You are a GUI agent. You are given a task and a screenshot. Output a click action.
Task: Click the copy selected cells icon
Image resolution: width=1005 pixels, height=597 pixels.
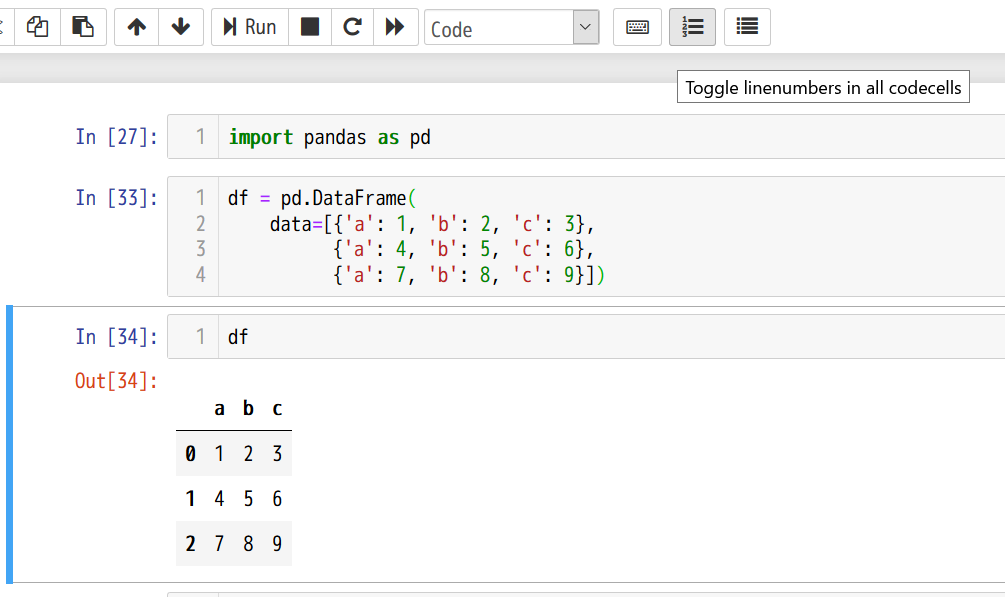[x=37, y=27]
